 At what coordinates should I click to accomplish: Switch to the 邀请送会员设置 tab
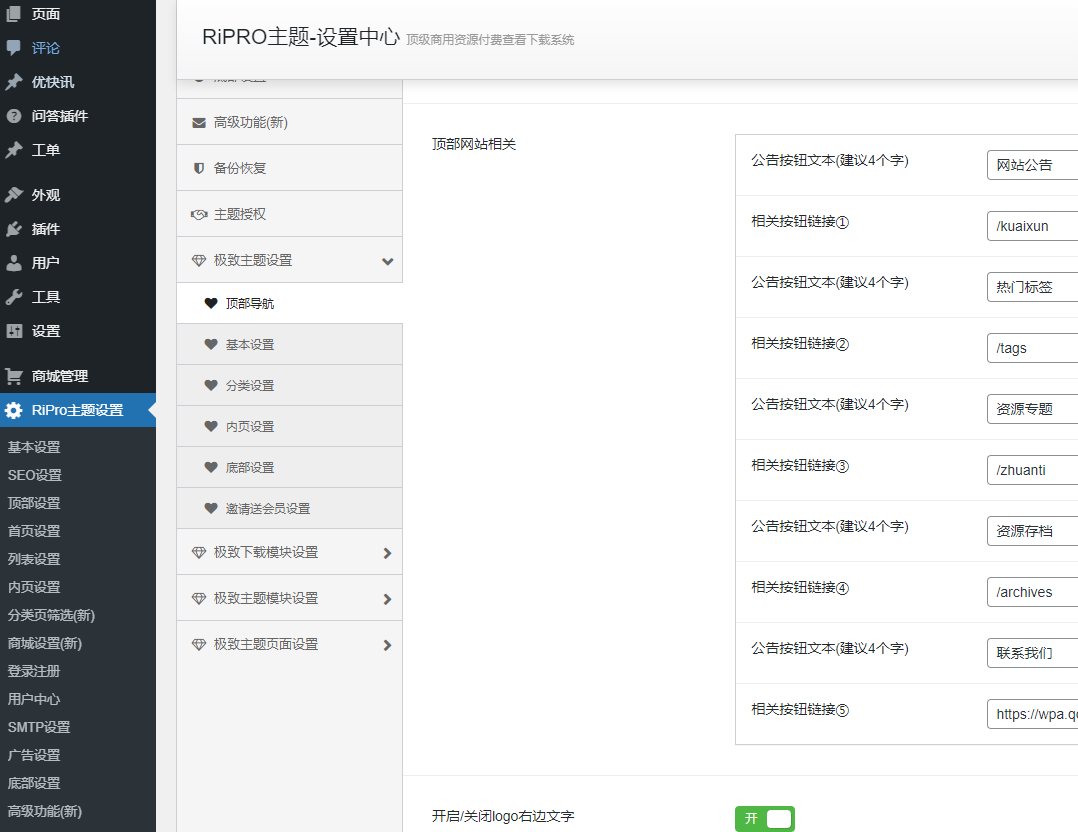coord(267,508)
